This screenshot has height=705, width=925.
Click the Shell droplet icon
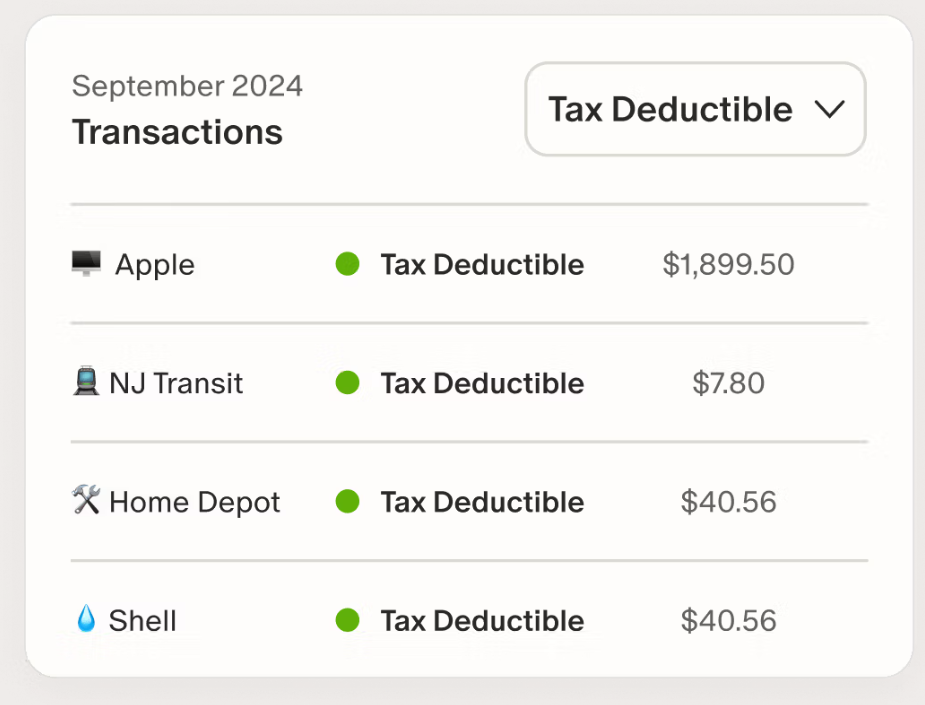pos(85,620)
